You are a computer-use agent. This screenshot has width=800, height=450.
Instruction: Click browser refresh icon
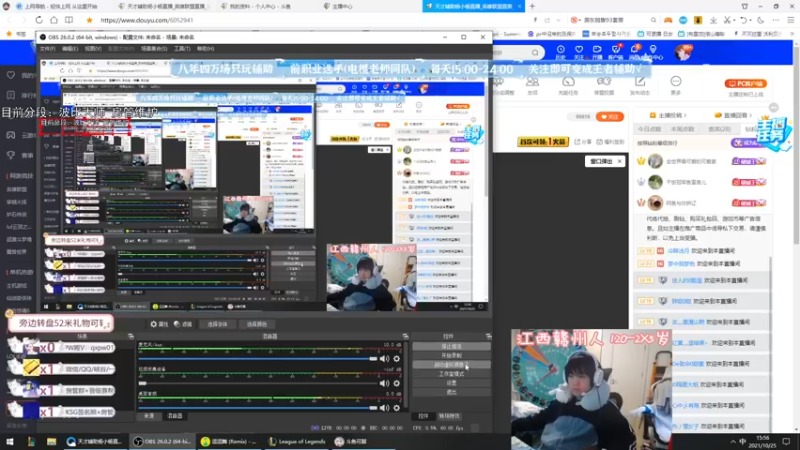[39, 20]
